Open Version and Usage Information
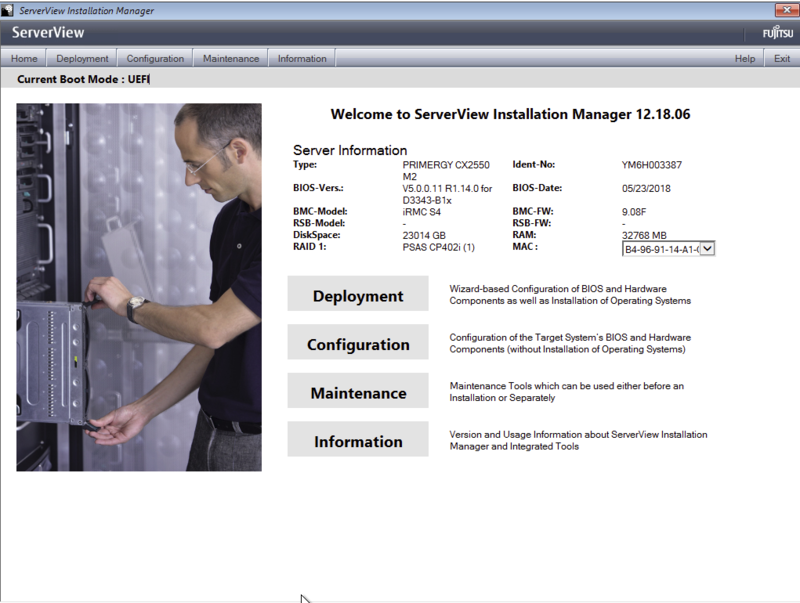The width and height of the screenshot is (800, 603). 357,440
